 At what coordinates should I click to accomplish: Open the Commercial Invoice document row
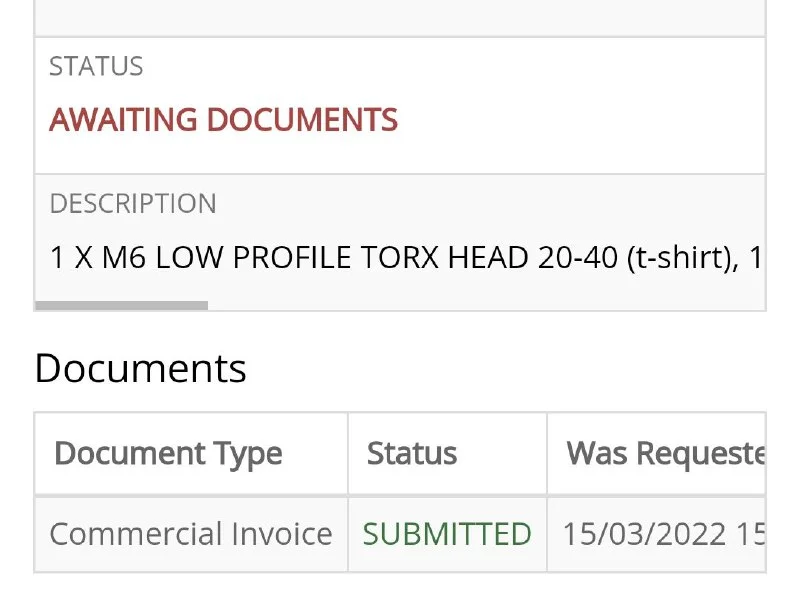pyautogui.click(x=190, y=534)
